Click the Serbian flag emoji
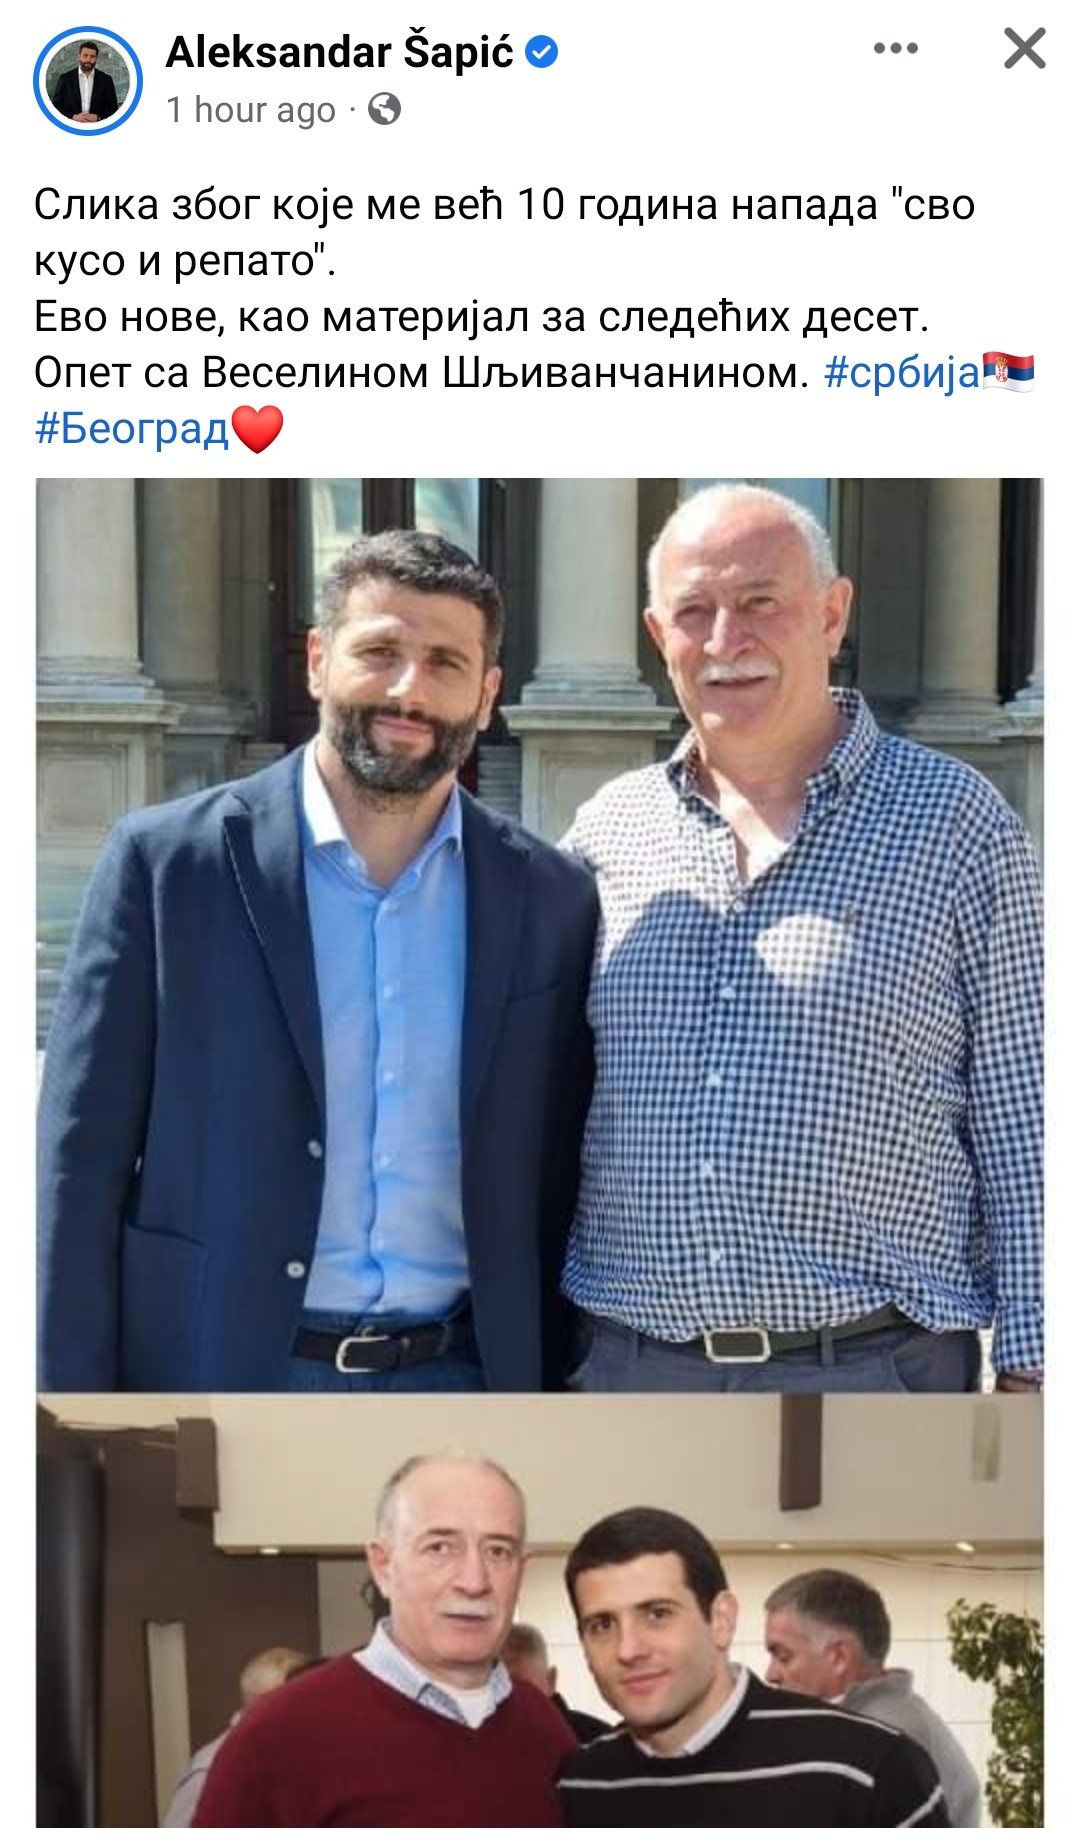The width and height of the screenshot is (1080, 1844). point(1008,372)
